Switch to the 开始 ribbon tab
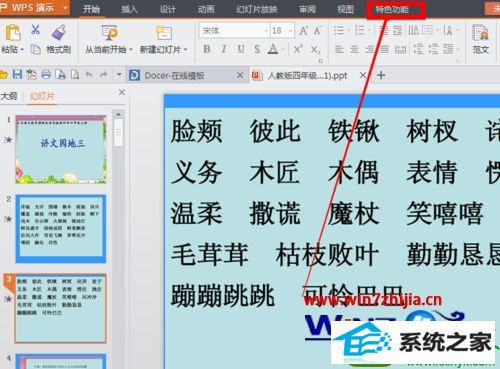This screenshot has width=500, height=369. 91,9
